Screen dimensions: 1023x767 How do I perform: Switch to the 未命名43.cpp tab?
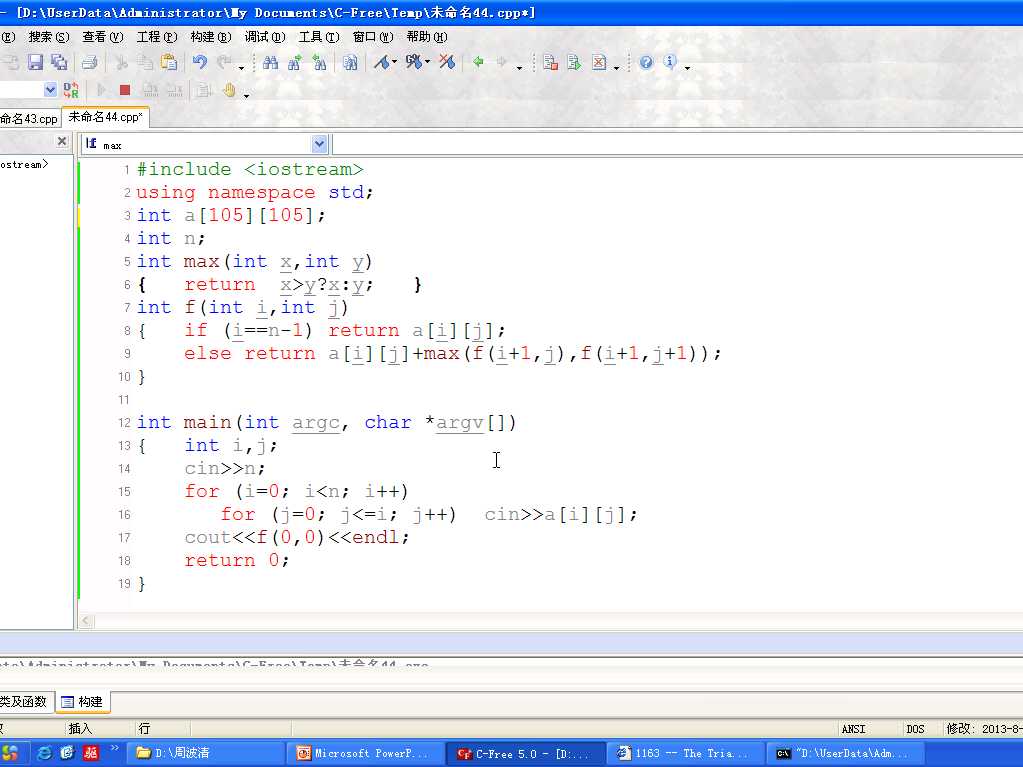click(x=29, y=119)
